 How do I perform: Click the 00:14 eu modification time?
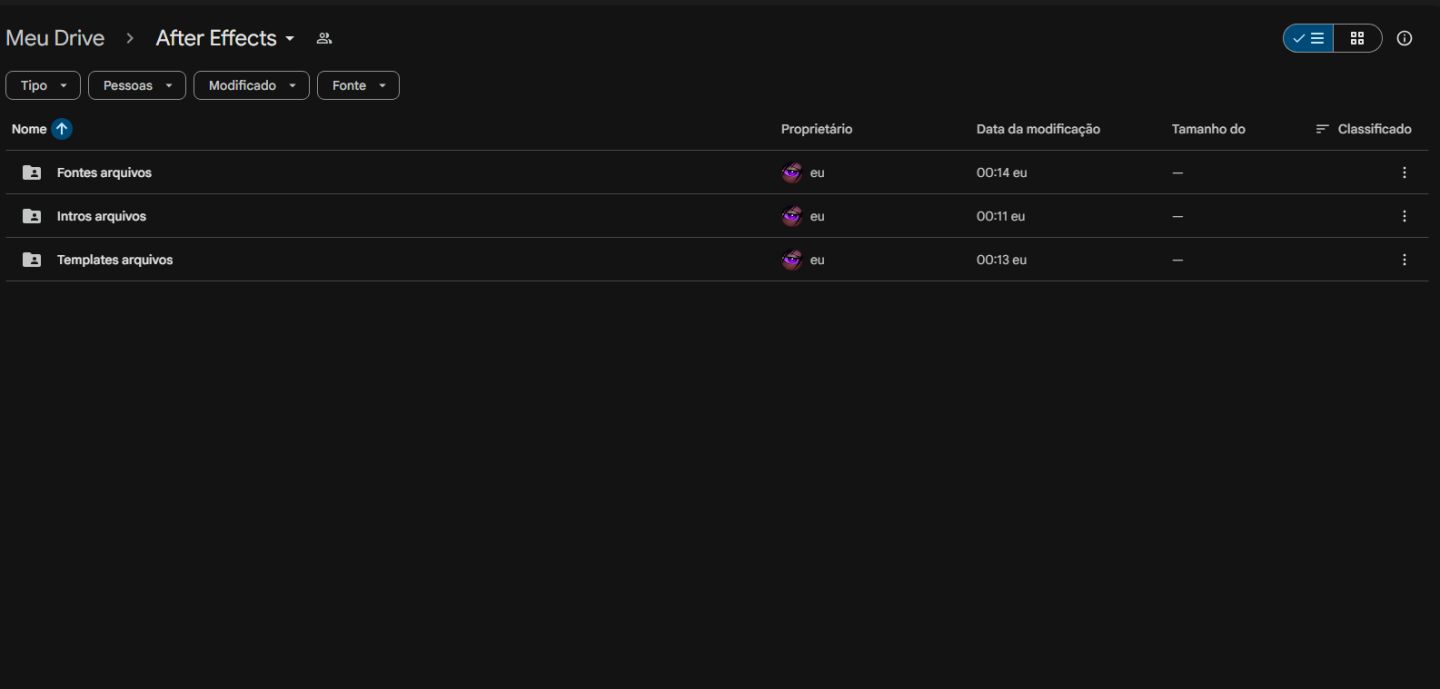pos(1002,173)
